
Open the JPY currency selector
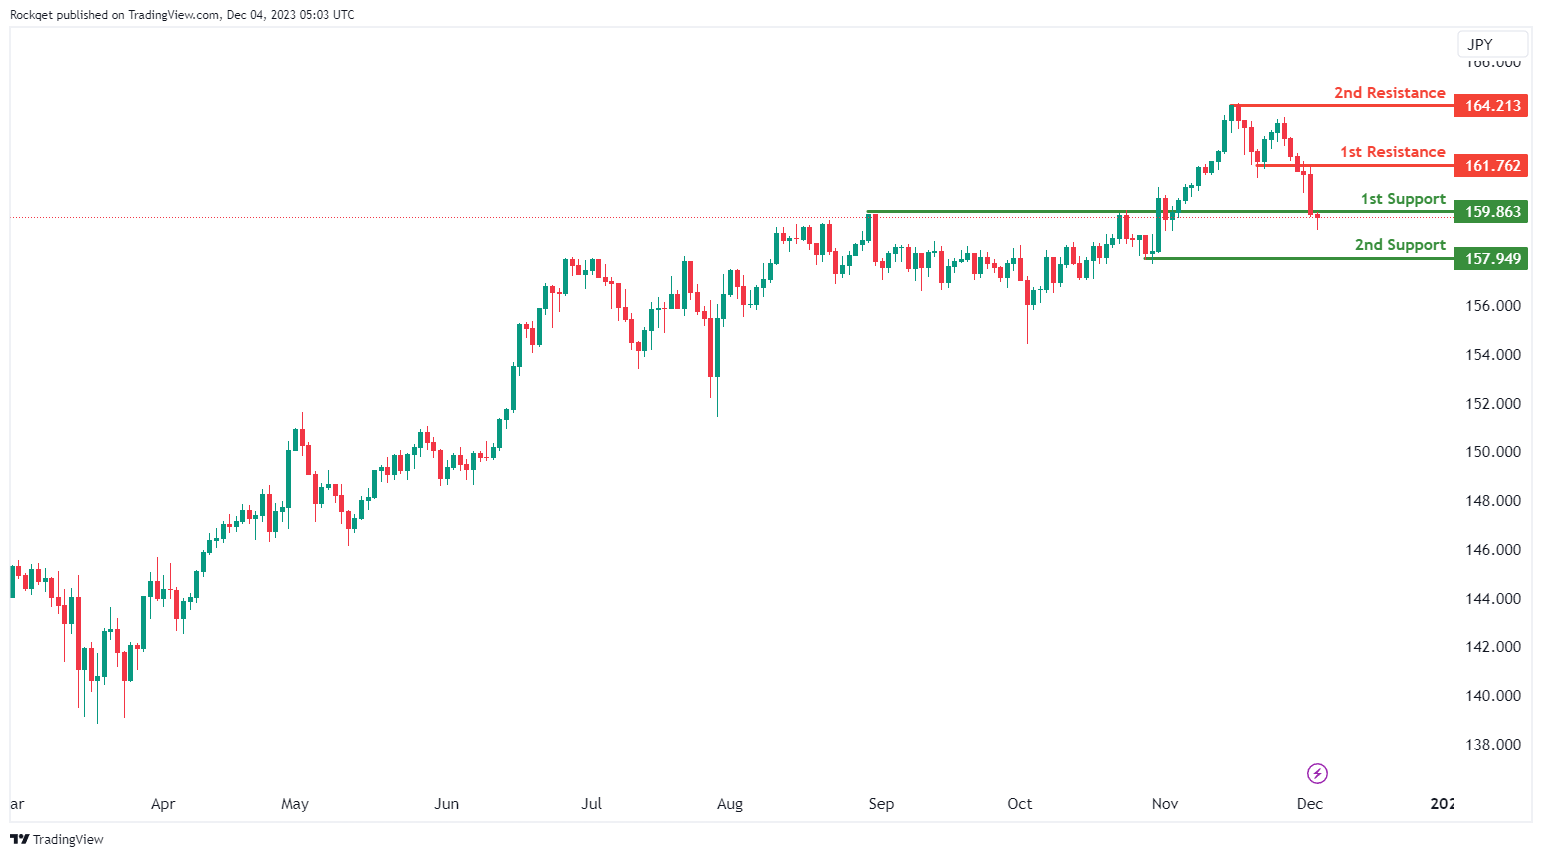(x=1491, y=44)
